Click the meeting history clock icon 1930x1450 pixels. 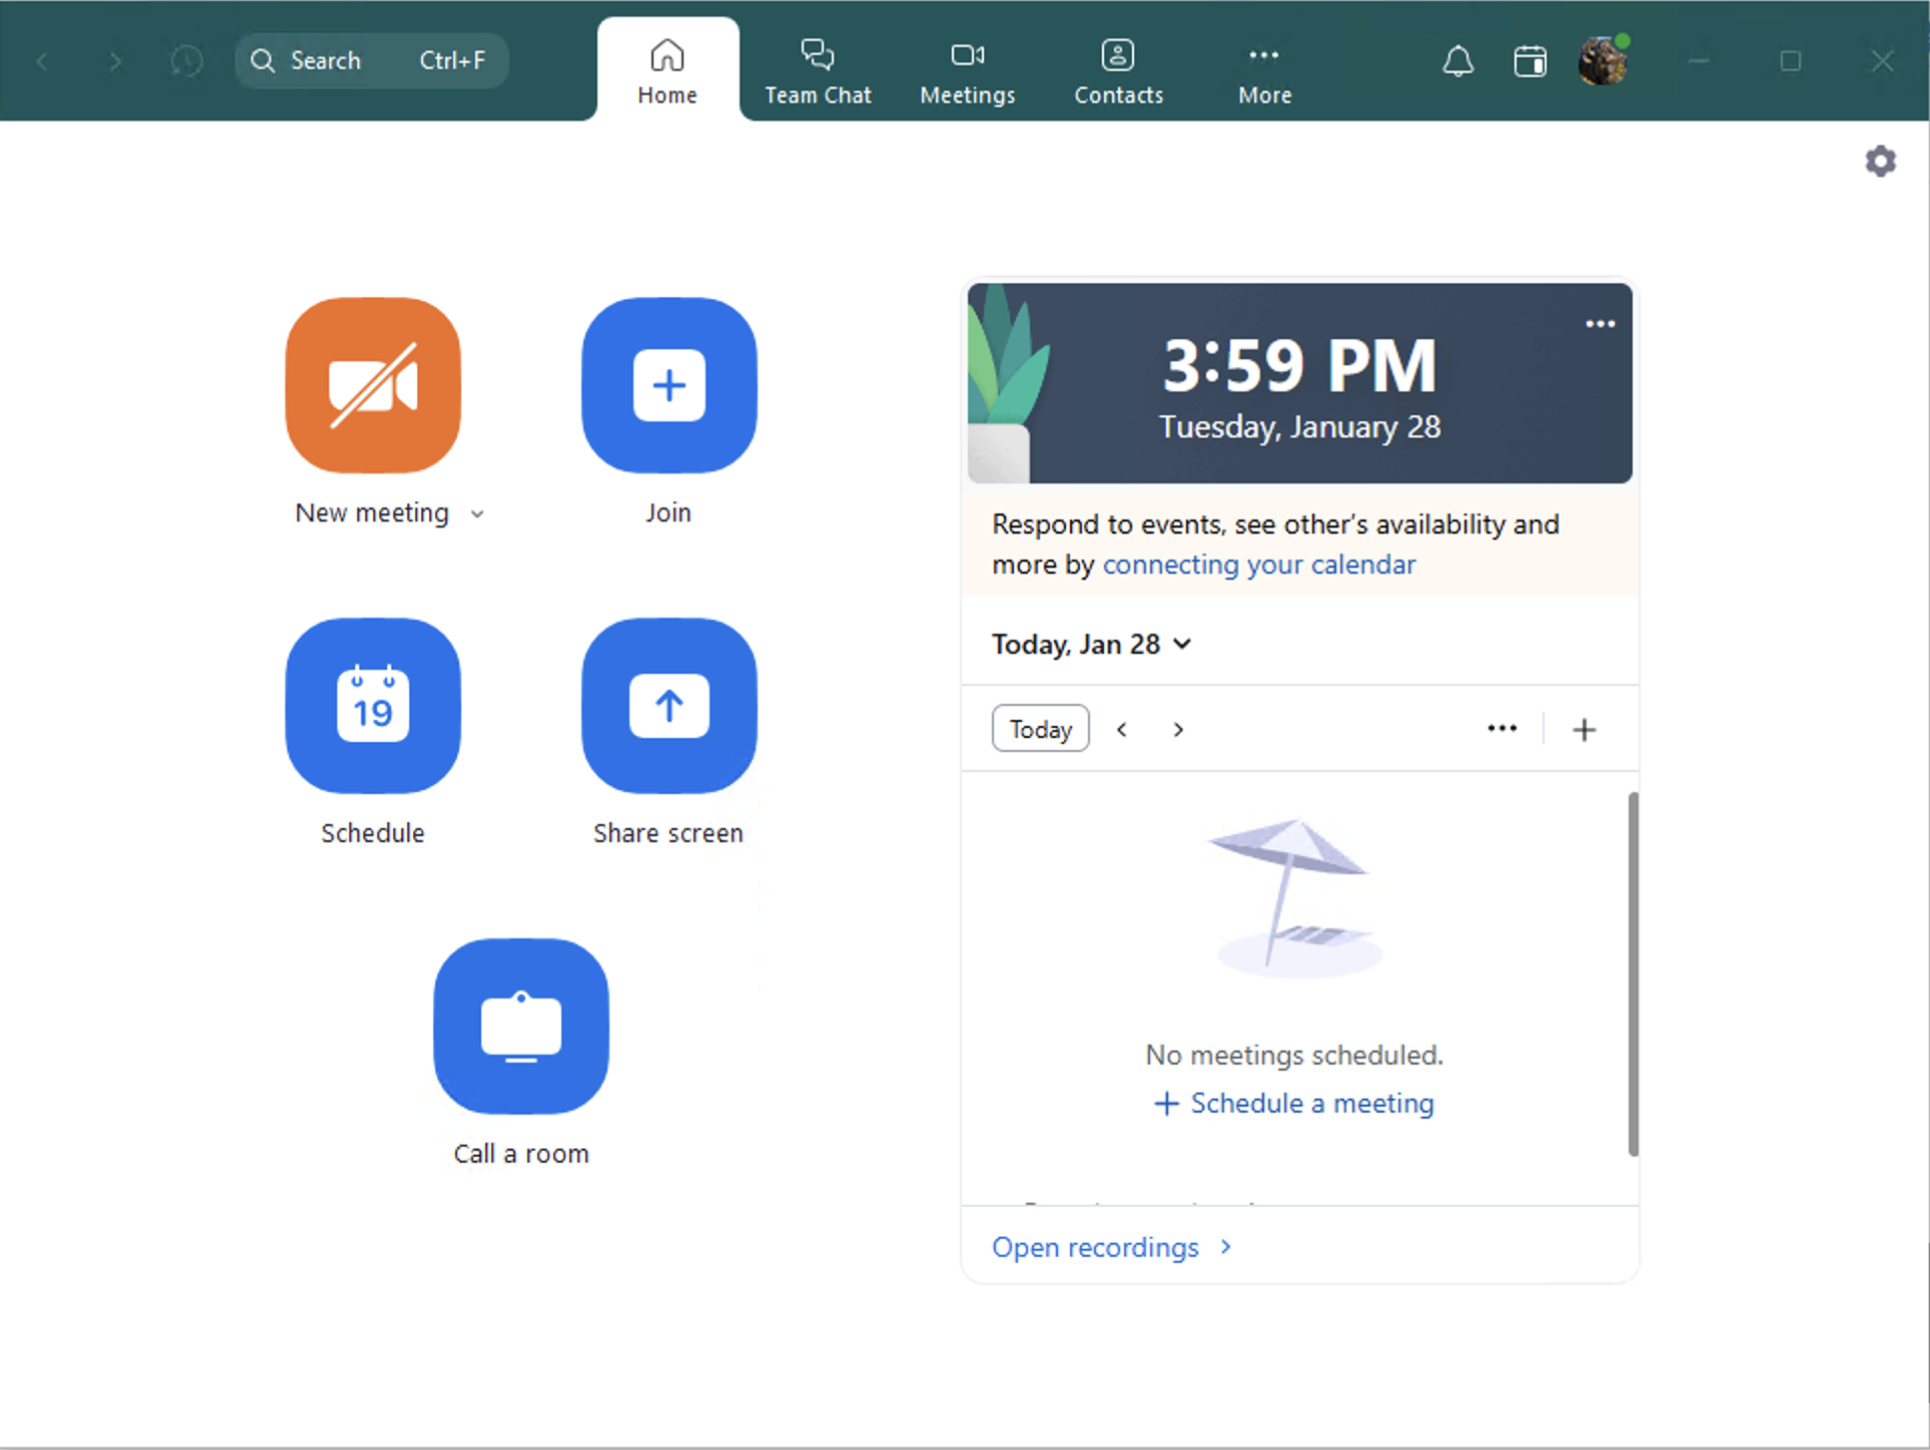(x=187, y=62)
